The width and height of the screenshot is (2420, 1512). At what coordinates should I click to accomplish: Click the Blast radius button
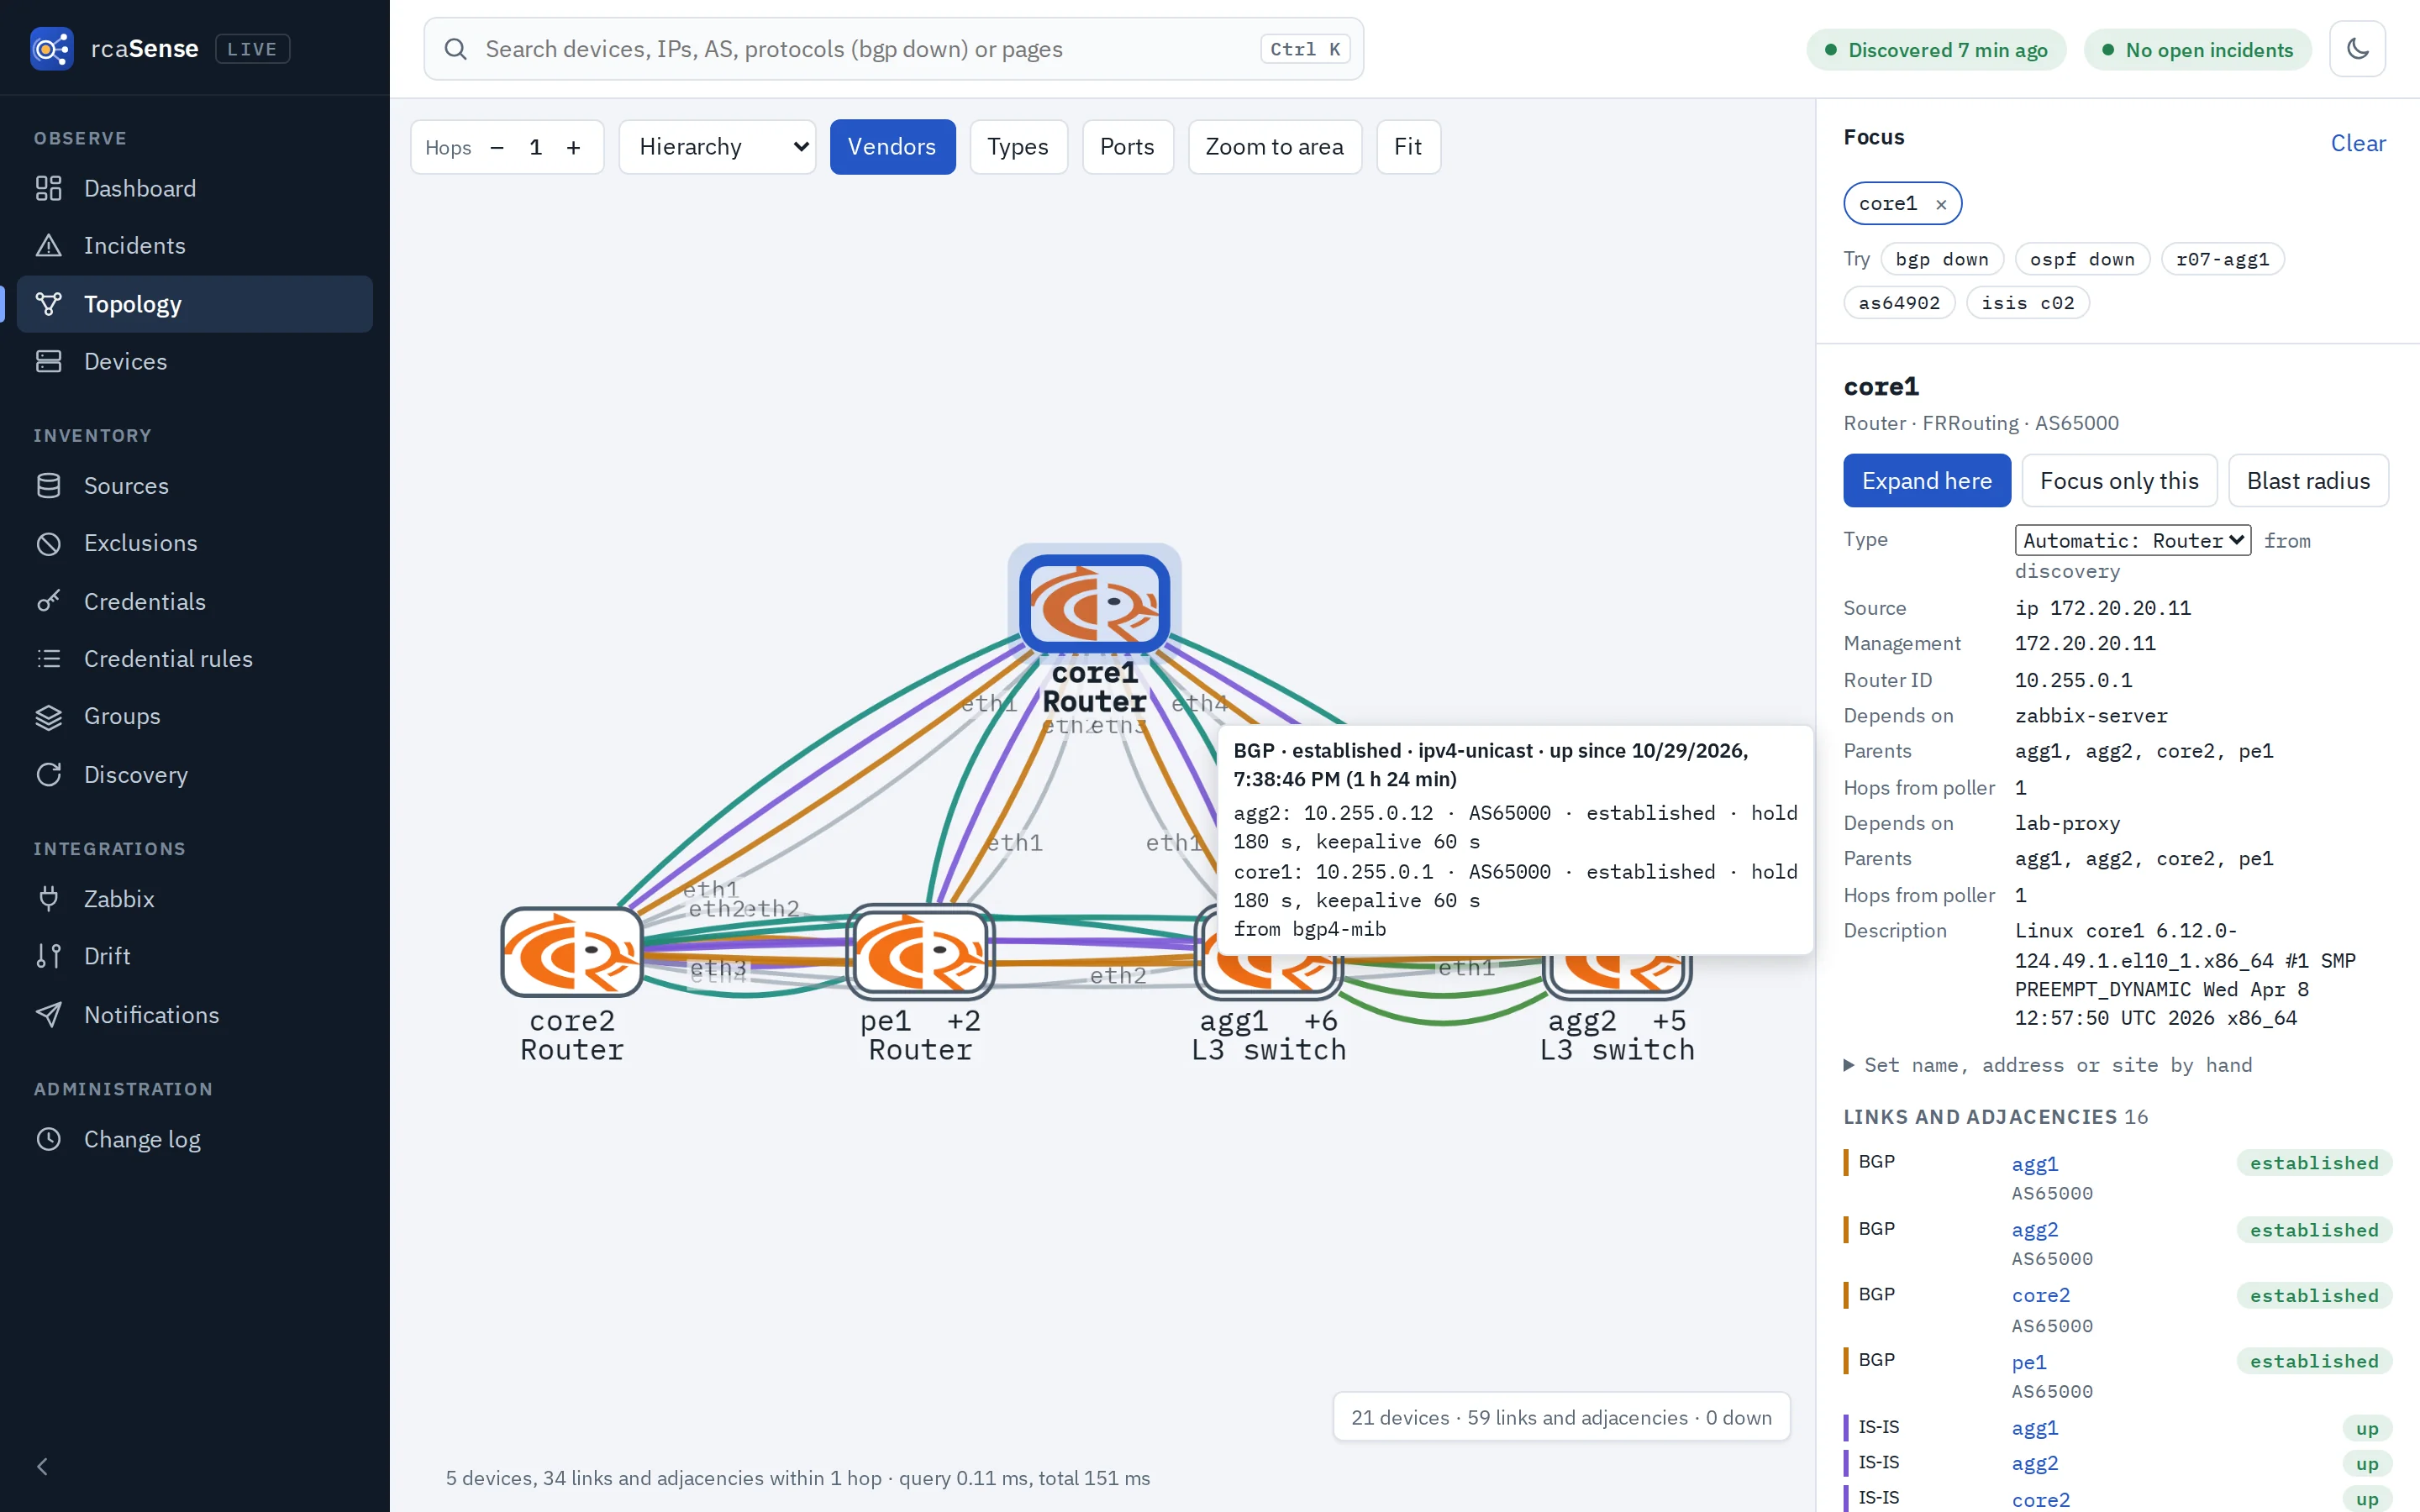tap(2308, 481)
